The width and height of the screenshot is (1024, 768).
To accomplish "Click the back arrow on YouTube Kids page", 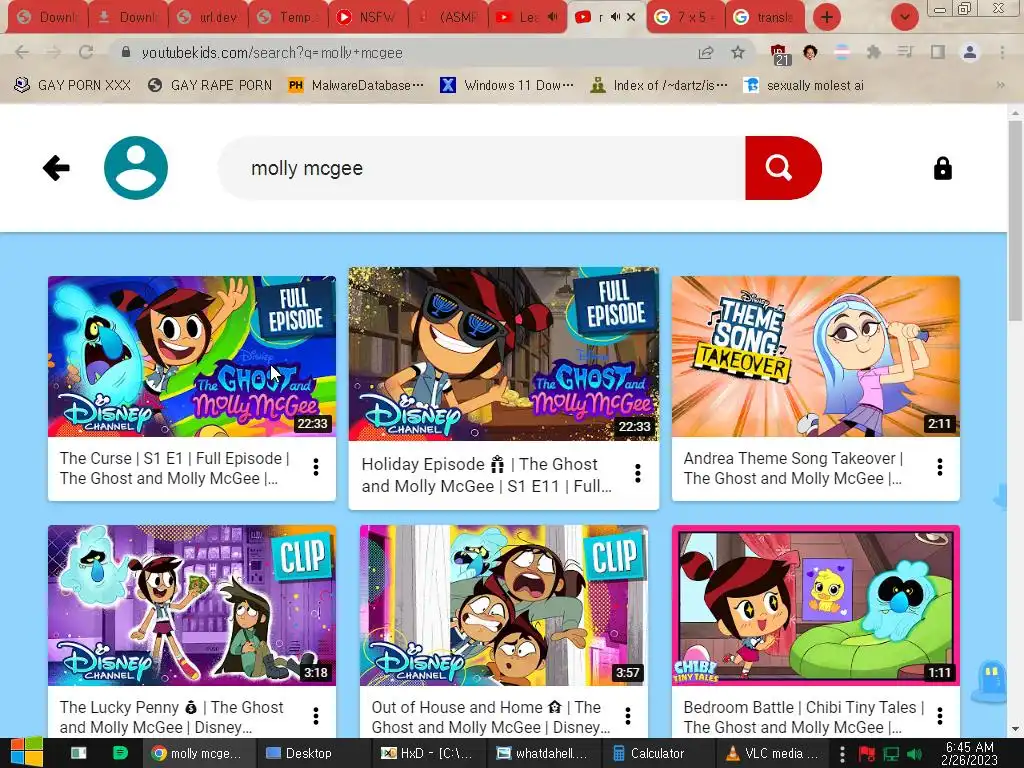I will [x=56, y=168].
